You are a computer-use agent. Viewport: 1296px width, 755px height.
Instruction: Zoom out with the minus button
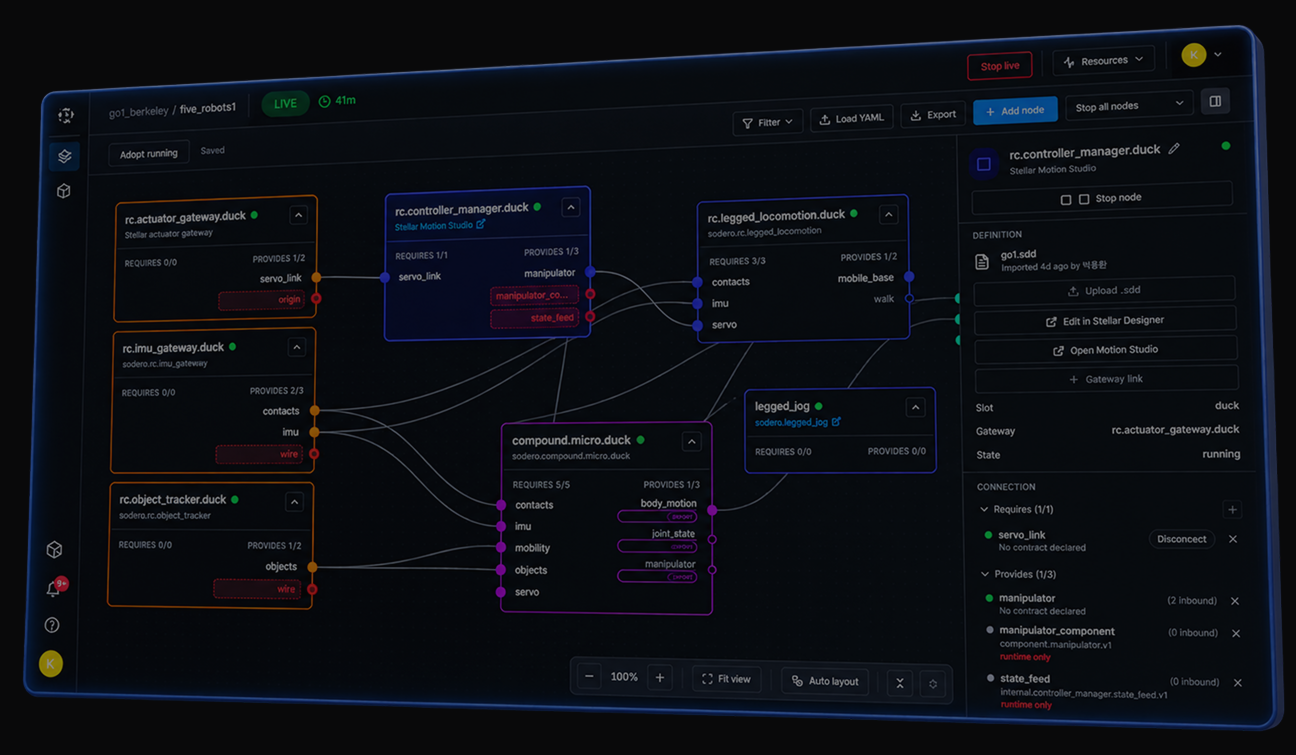coord(589,677)
